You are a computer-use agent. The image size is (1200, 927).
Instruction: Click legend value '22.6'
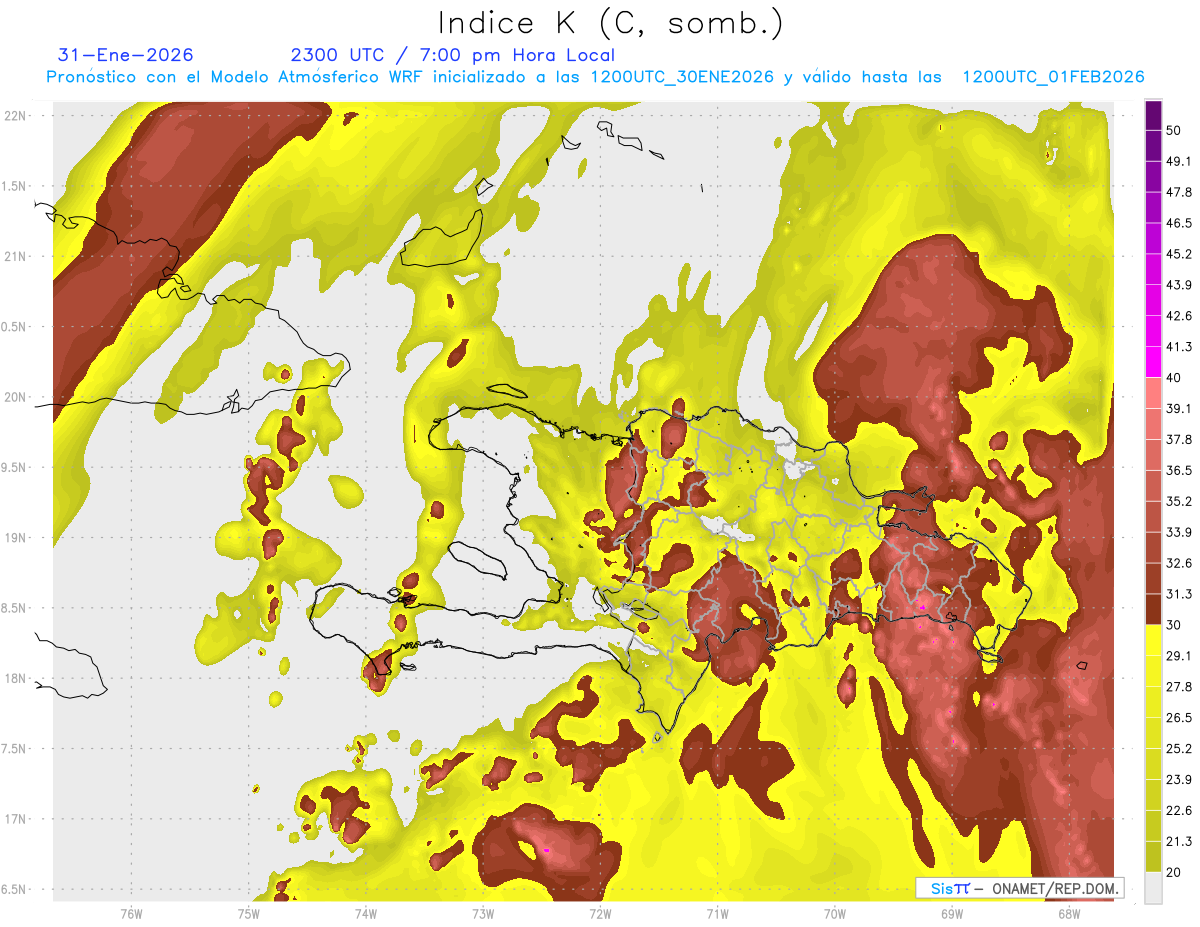point(1178,811)
